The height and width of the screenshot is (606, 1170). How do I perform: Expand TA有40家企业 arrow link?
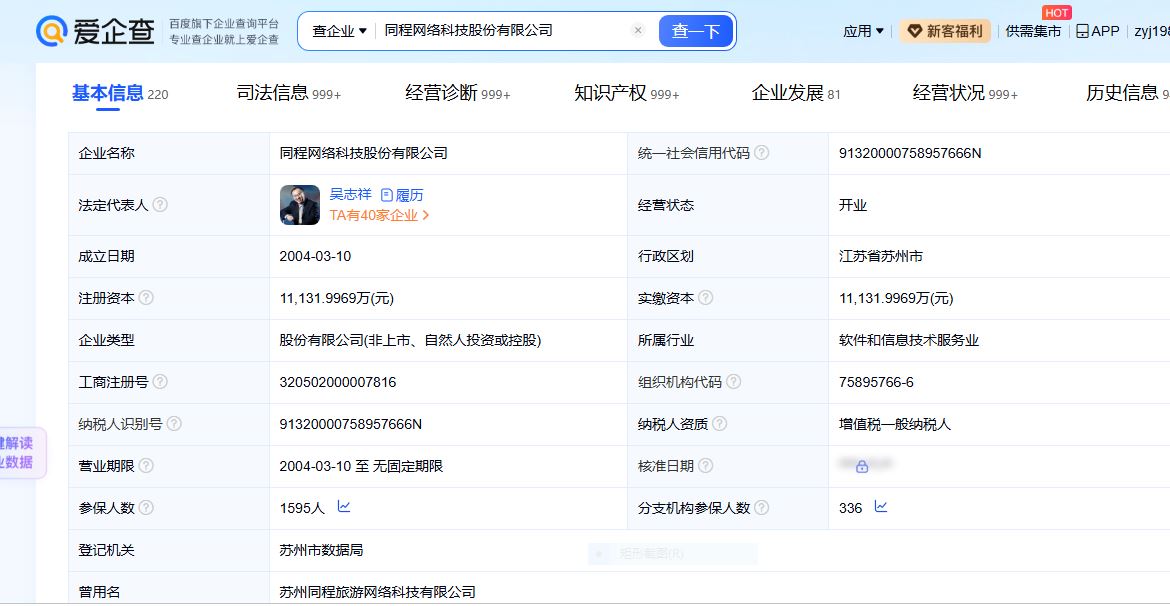pos(380,215)
